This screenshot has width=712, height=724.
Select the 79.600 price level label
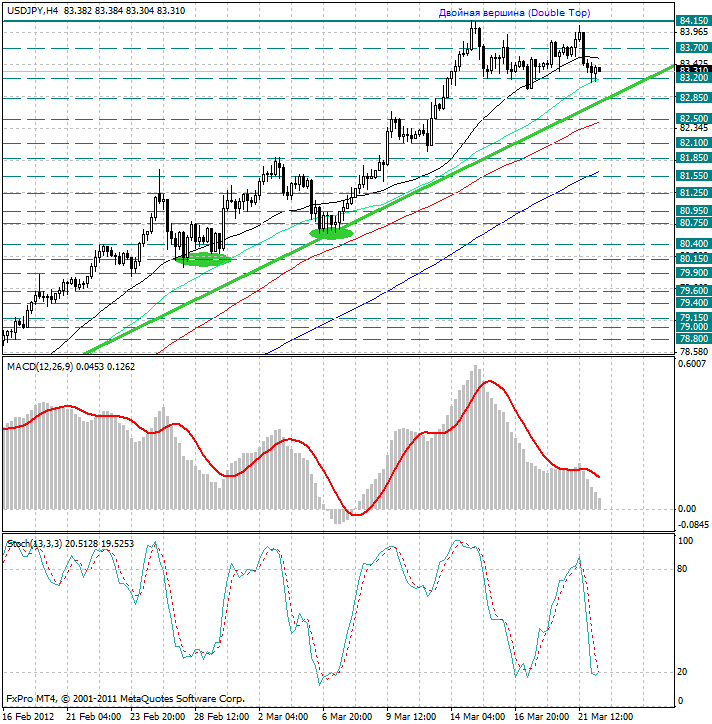[x=694, y=290]
